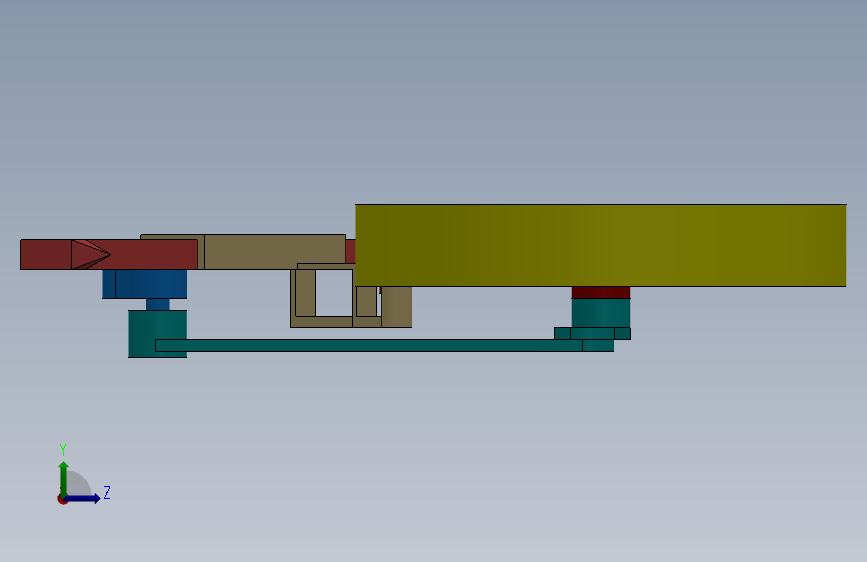Viewport: 867px width, 562px height.
Task: Click the red origin dot of the triad
Action: pos(62,499)
